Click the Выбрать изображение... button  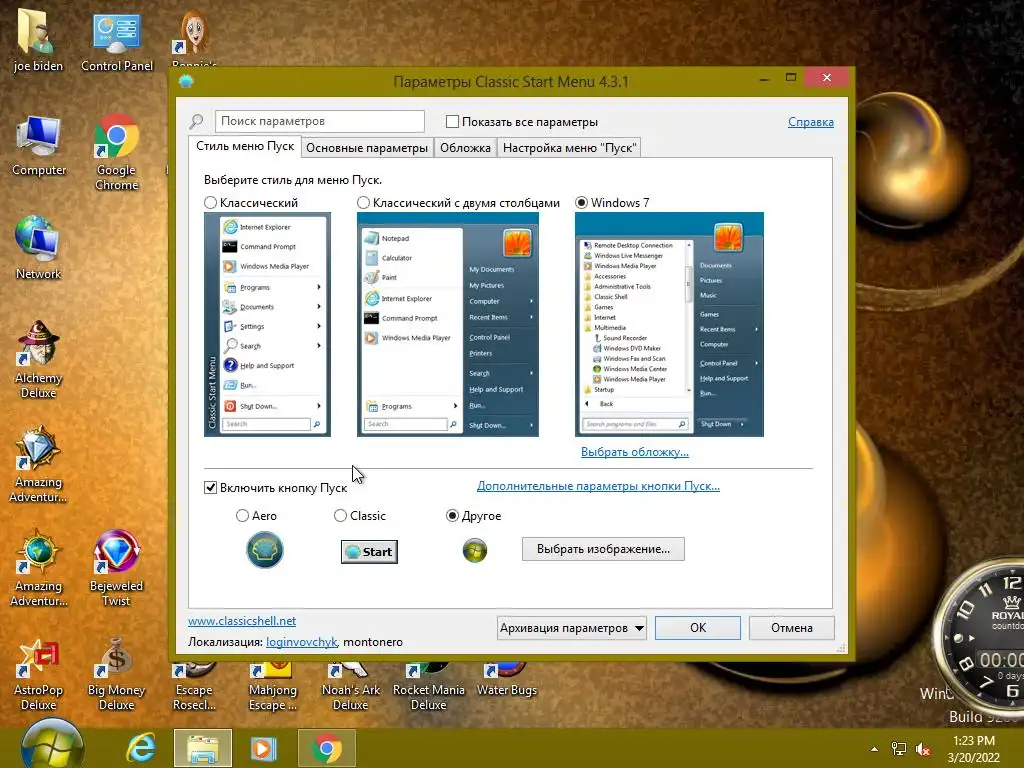point(603,549)
